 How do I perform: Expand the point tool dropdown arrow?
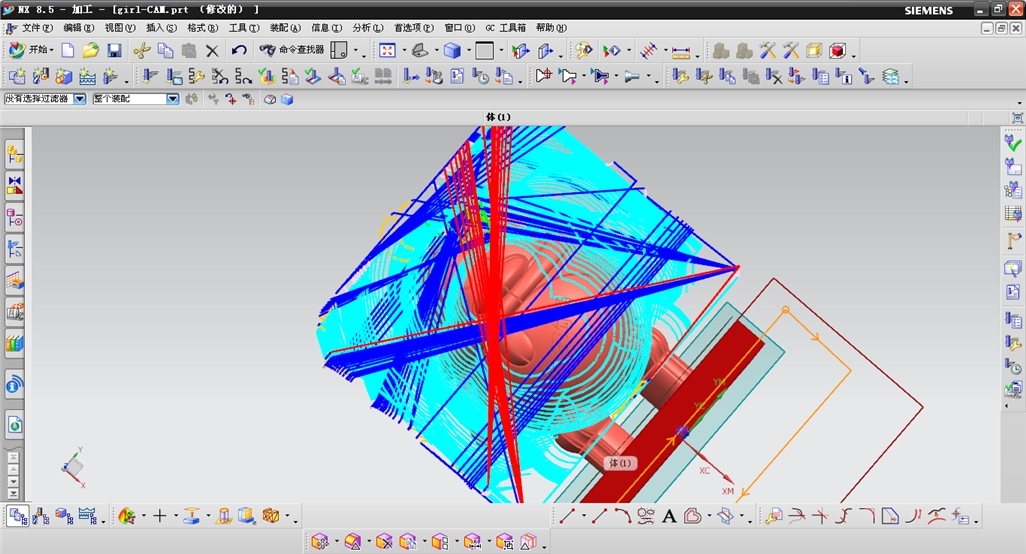pyautogui.click(x=175, y=516)
